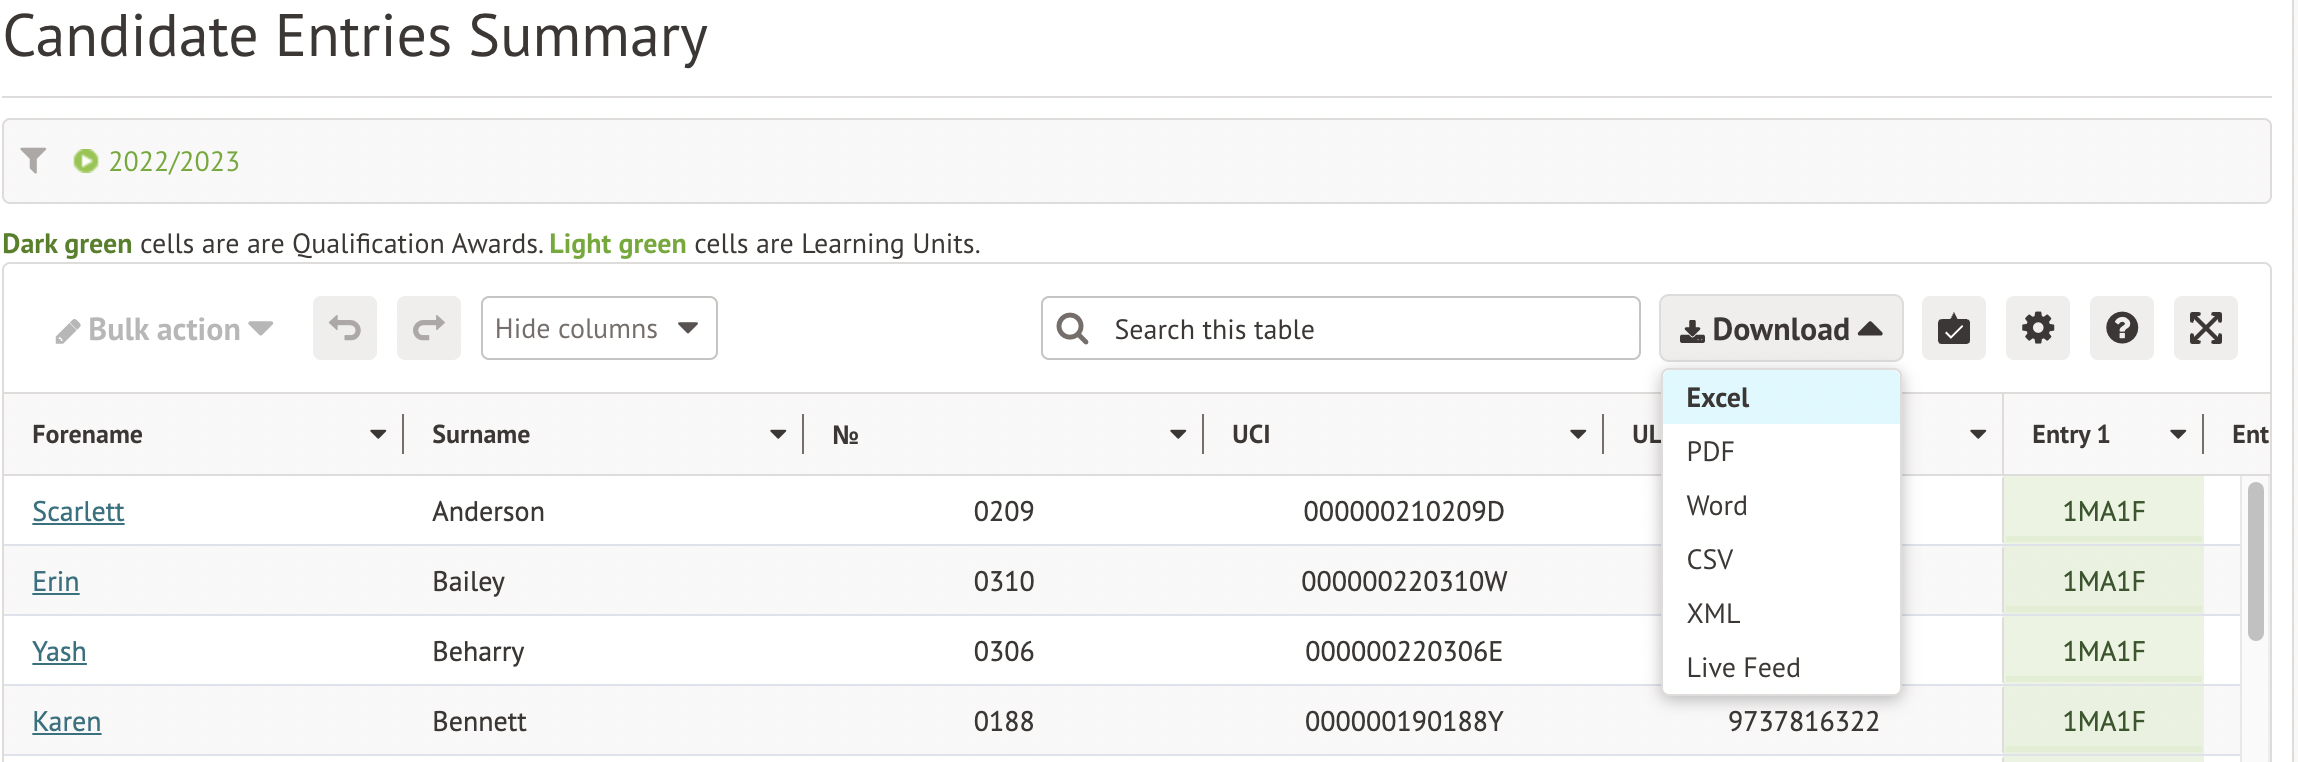Screen dimensions: 2298x762
Task: Open the UCI column dropdown arrow
Action: (1577, 435)
